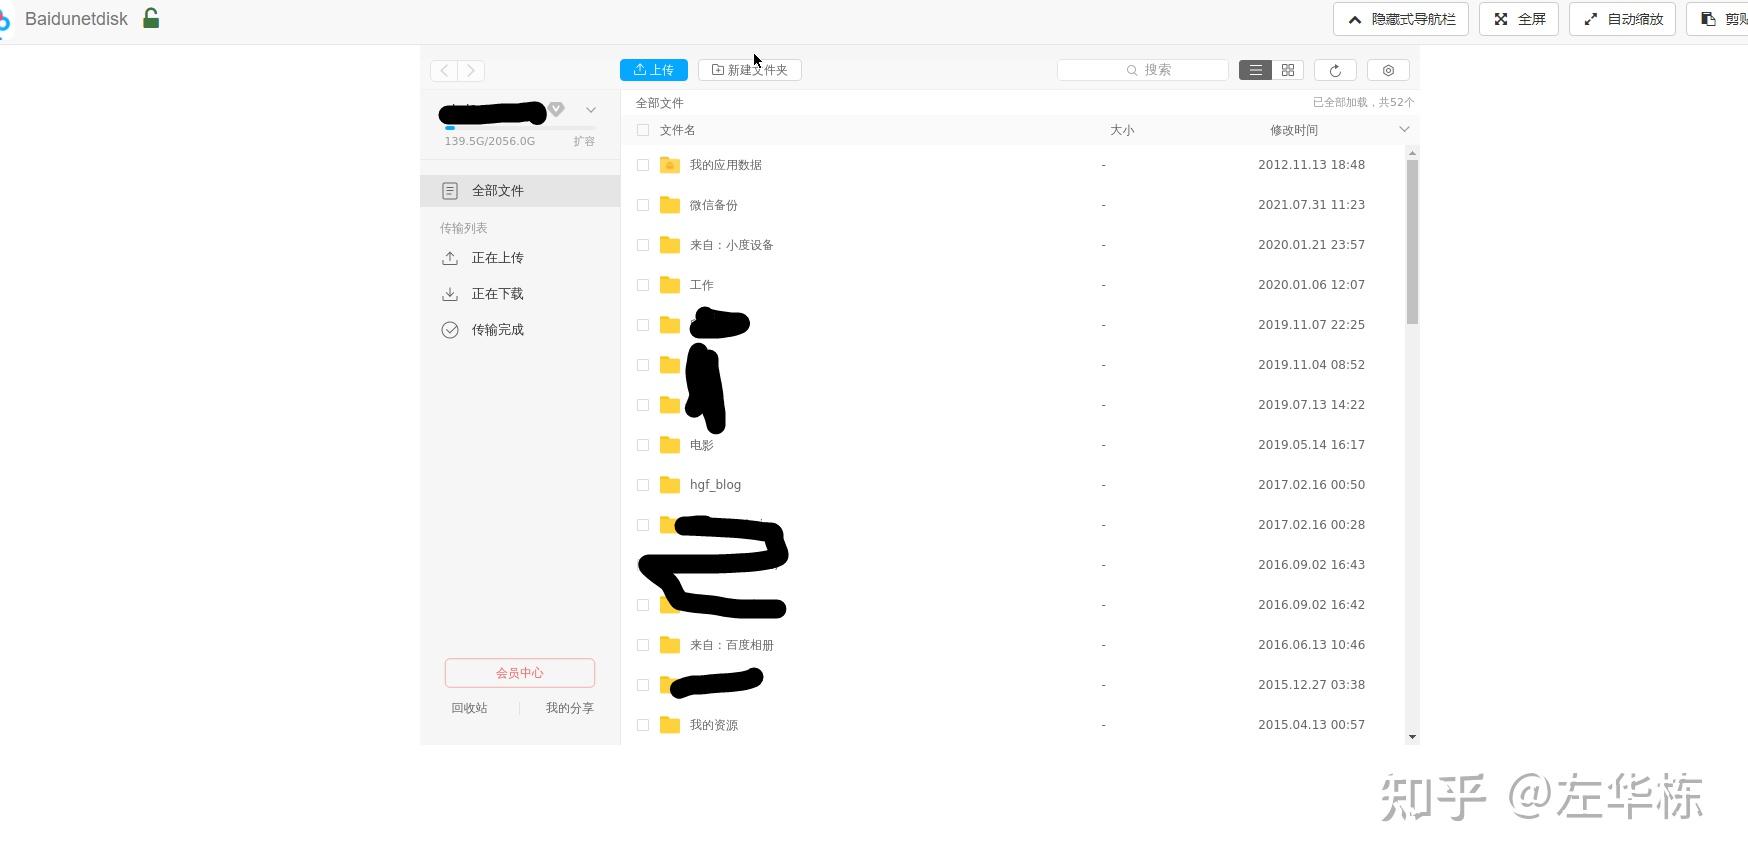Open the 电影 folder icon

point(670,445)
